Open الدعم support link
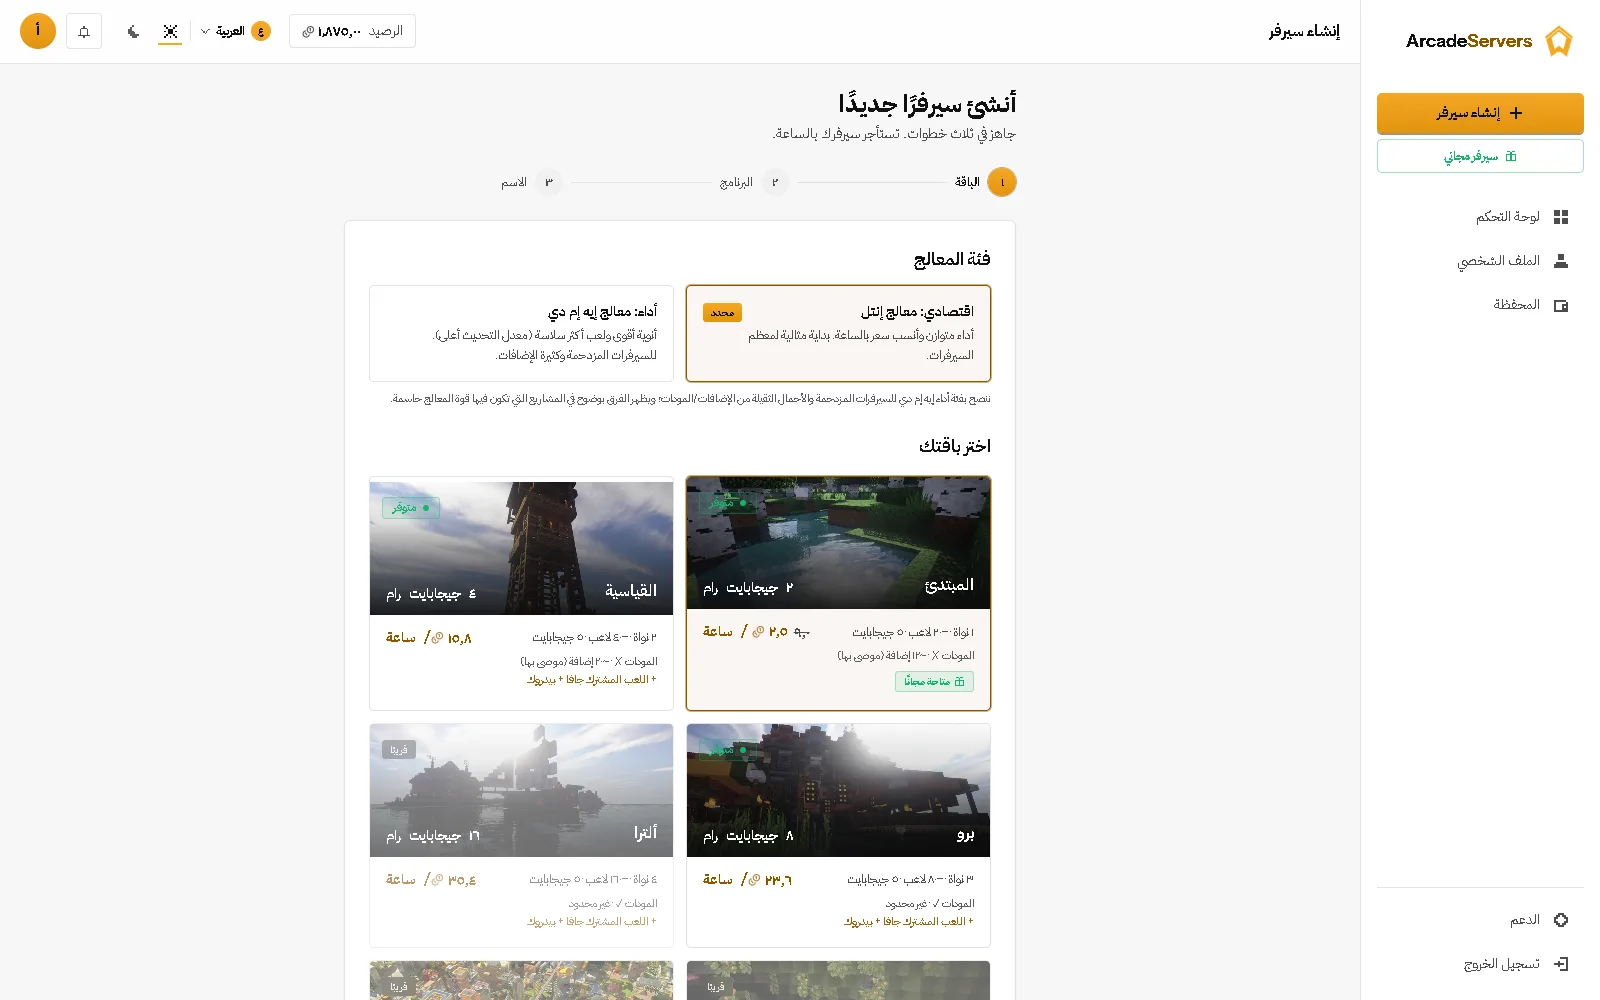1600x1000 pixels. coord(1480,920)
